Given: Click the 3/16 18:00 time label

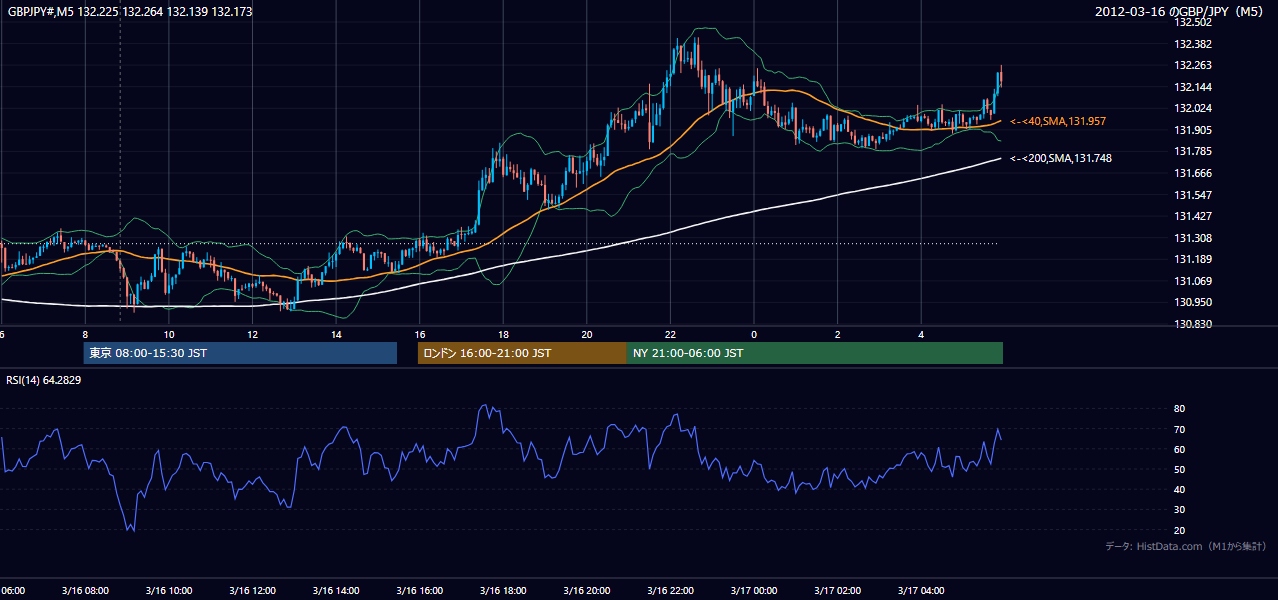Looking at the screenshot, I should click(x=503, y=591).
